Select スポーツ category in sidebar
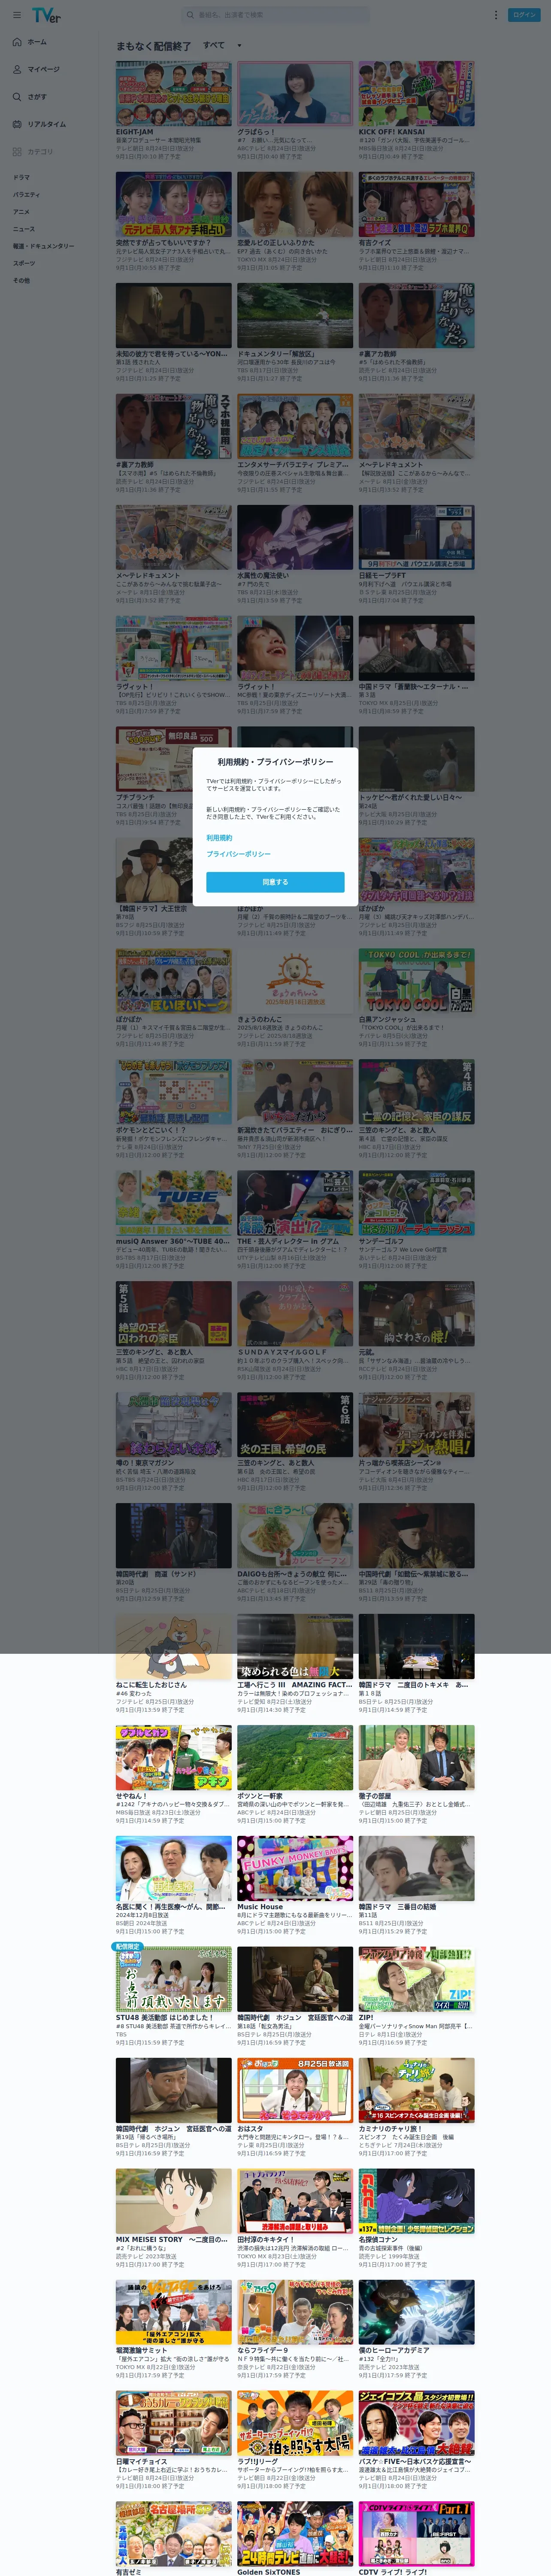This screenshot has height=2576, width=551. [x=23, y=263]
